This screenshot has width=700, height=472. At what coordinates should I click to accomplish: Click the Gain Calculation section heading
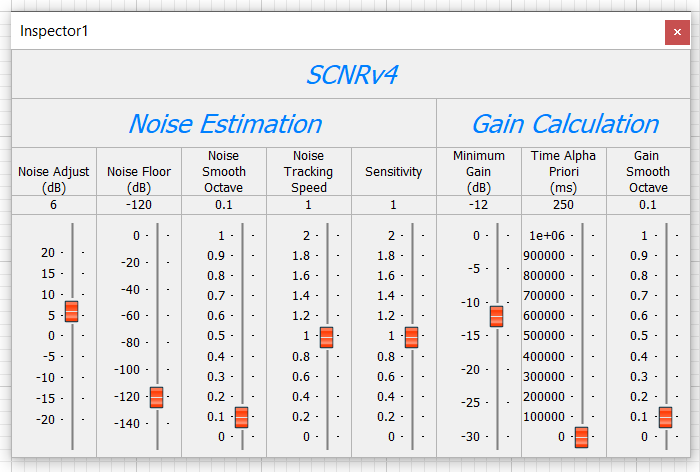click(564, 124)
